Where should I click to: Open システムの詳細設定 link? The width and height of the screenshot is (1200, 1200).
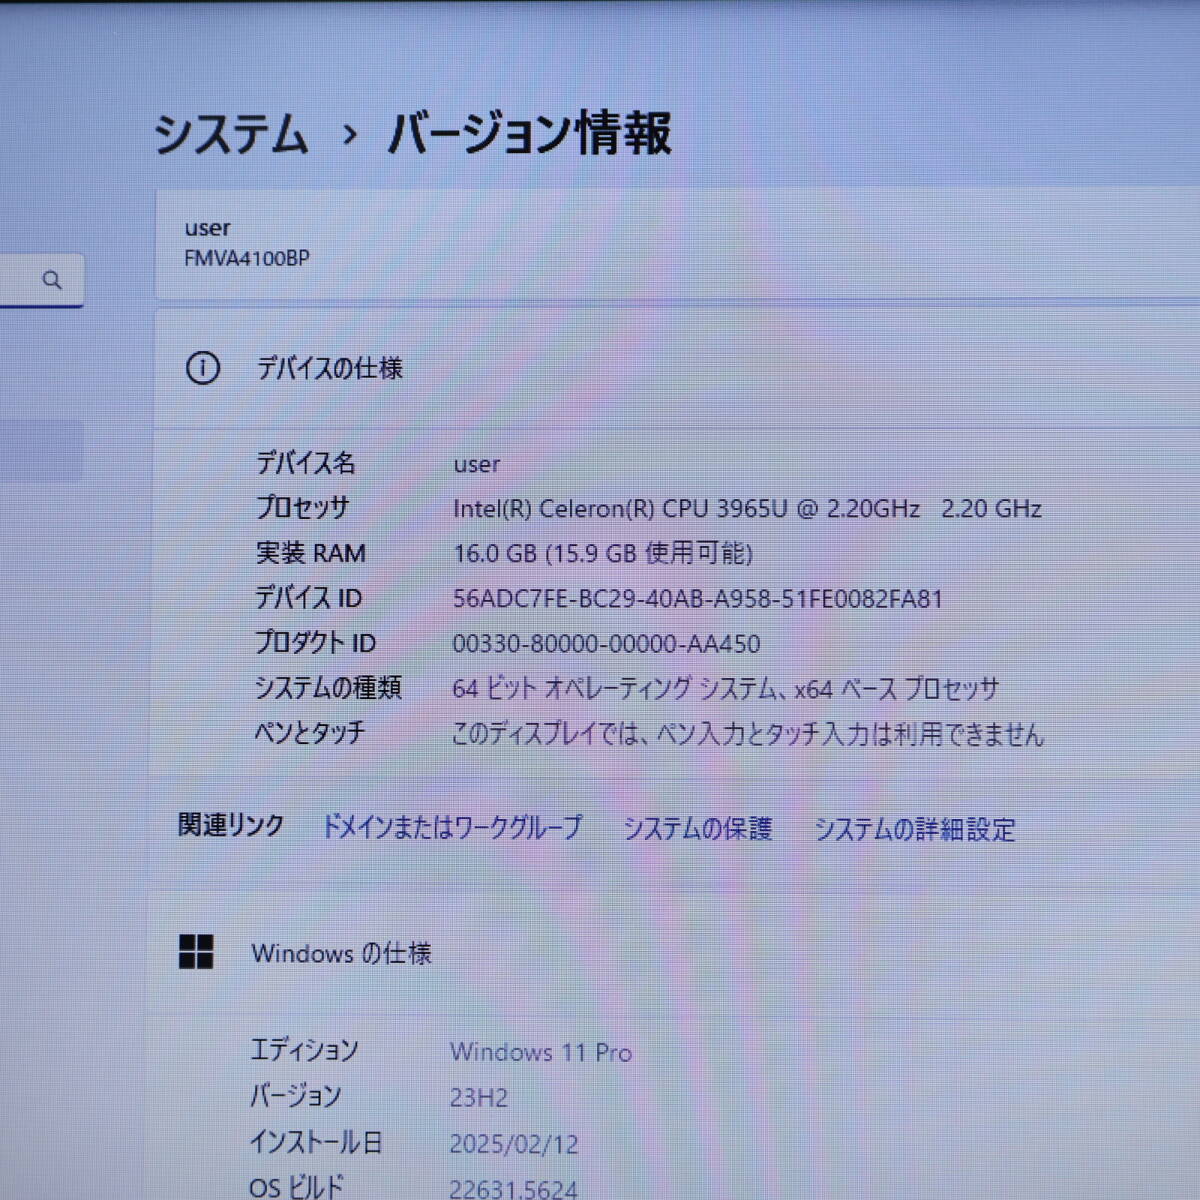[915, 830]
